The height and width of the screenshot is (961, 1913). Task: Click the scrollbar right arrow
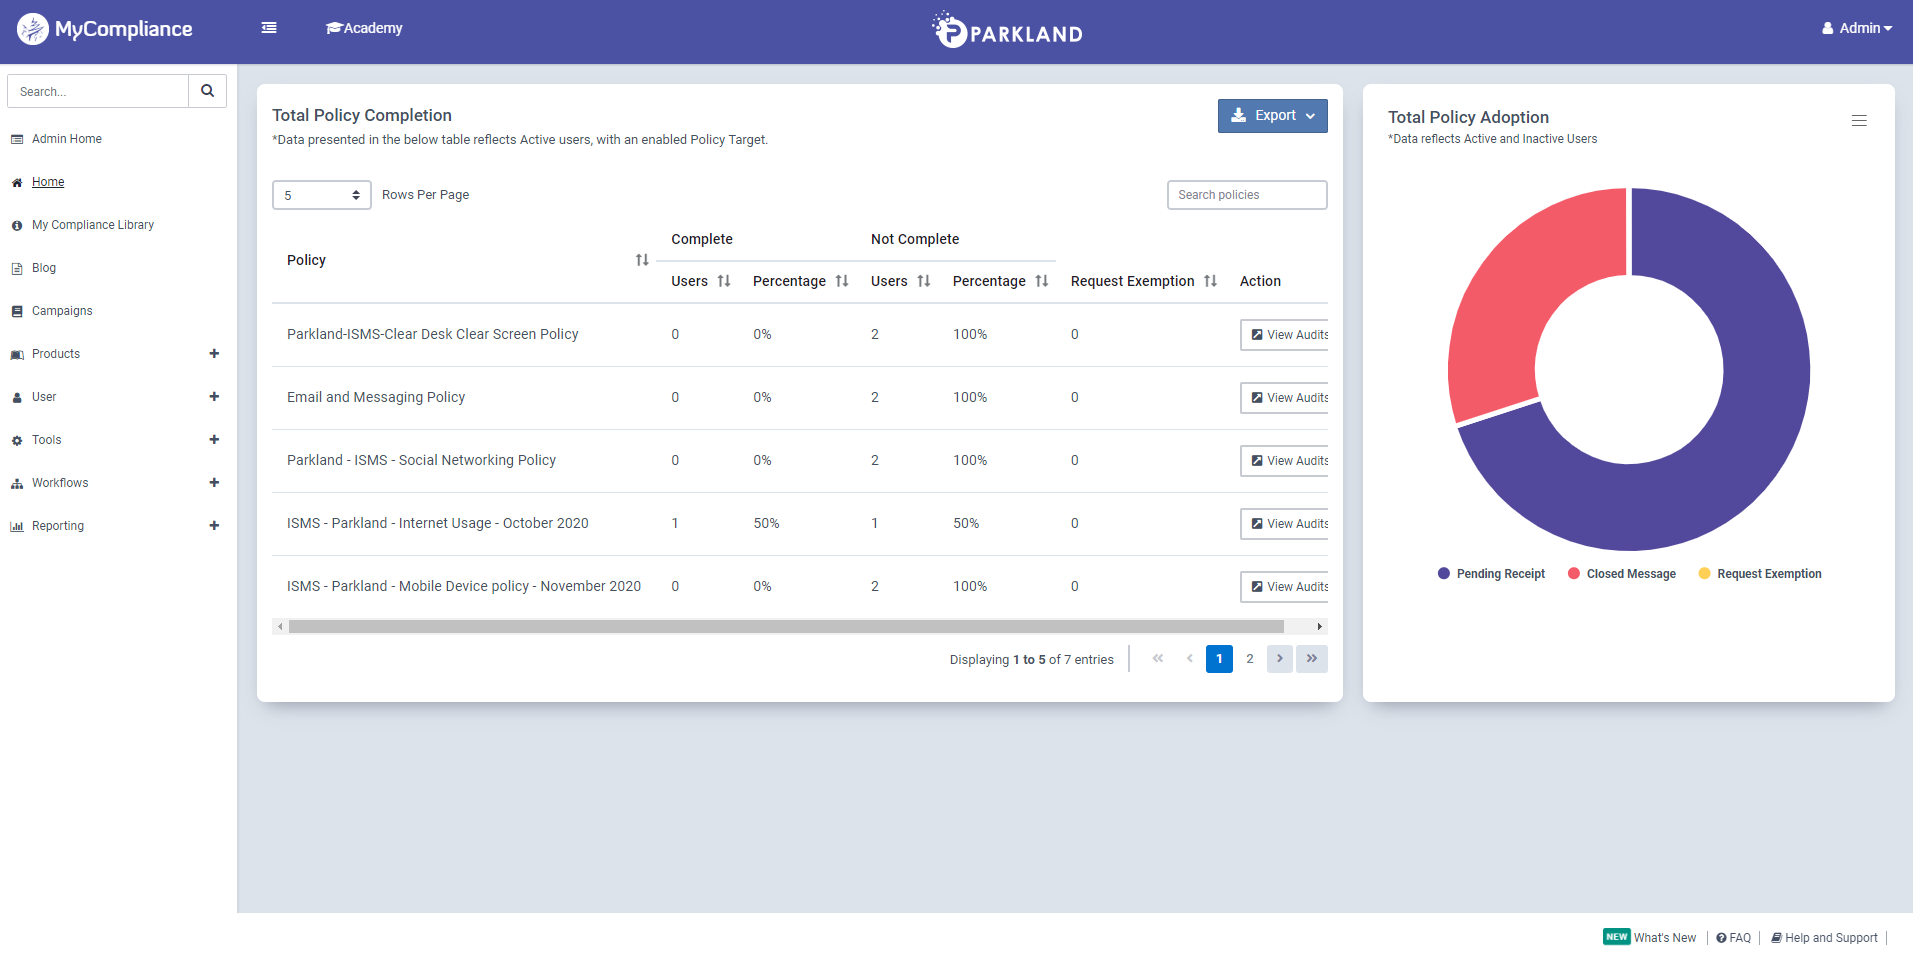tap(1320, 627)
